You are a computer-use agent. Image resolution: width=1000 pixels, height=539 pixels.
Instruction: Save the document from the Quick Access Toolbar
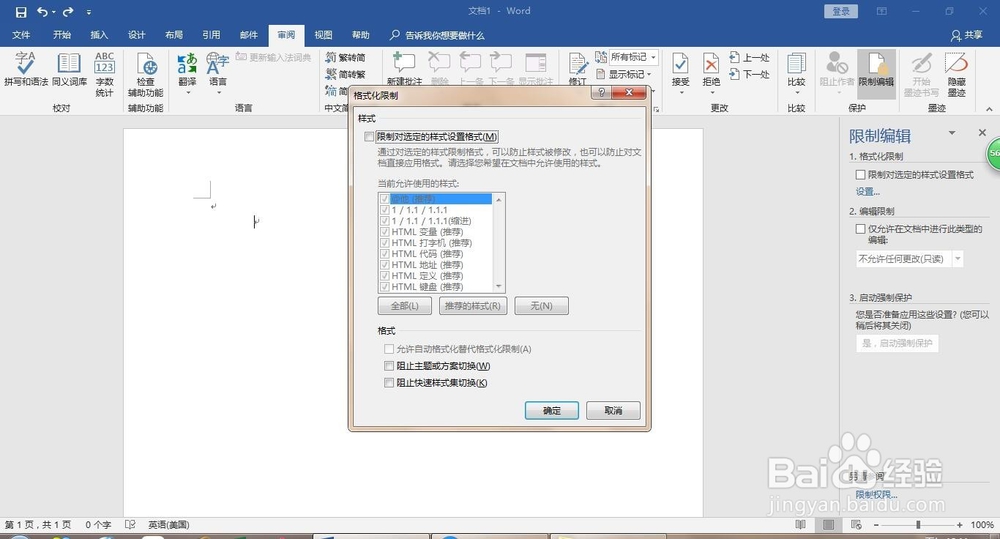21,11
